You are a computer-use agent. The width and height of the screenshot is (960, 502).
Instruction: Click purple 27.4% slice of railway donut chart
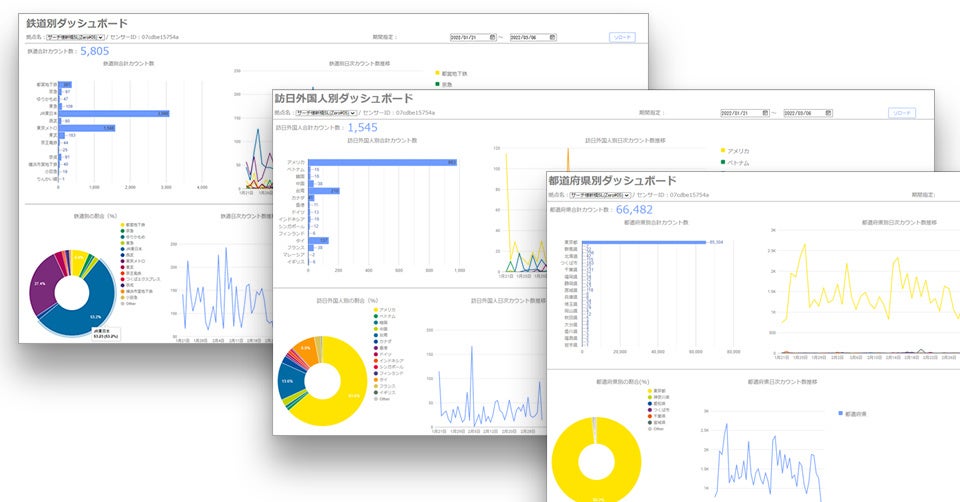point(42,283)
